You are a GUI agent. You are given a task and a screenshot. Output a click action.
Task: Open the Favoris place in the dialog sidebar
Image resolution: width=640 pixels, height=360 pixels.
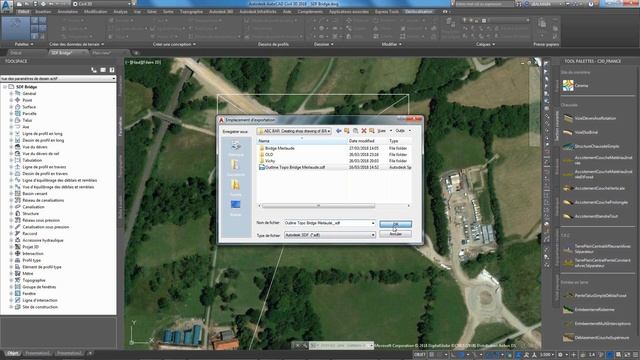click(236, 188)
